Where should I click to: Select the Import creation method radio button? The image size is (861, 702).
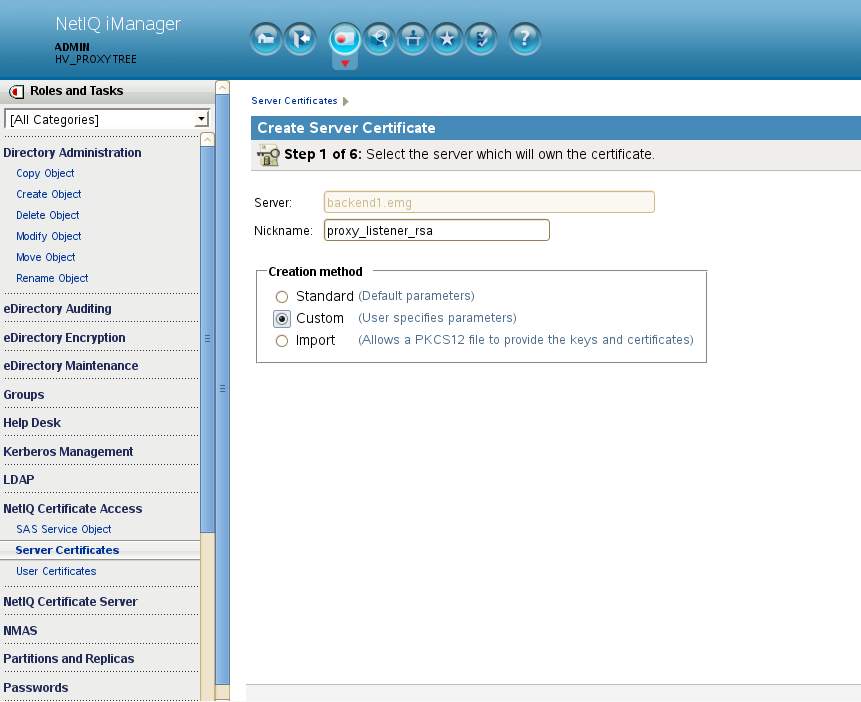pyautogui.click(x=282, y=341)
